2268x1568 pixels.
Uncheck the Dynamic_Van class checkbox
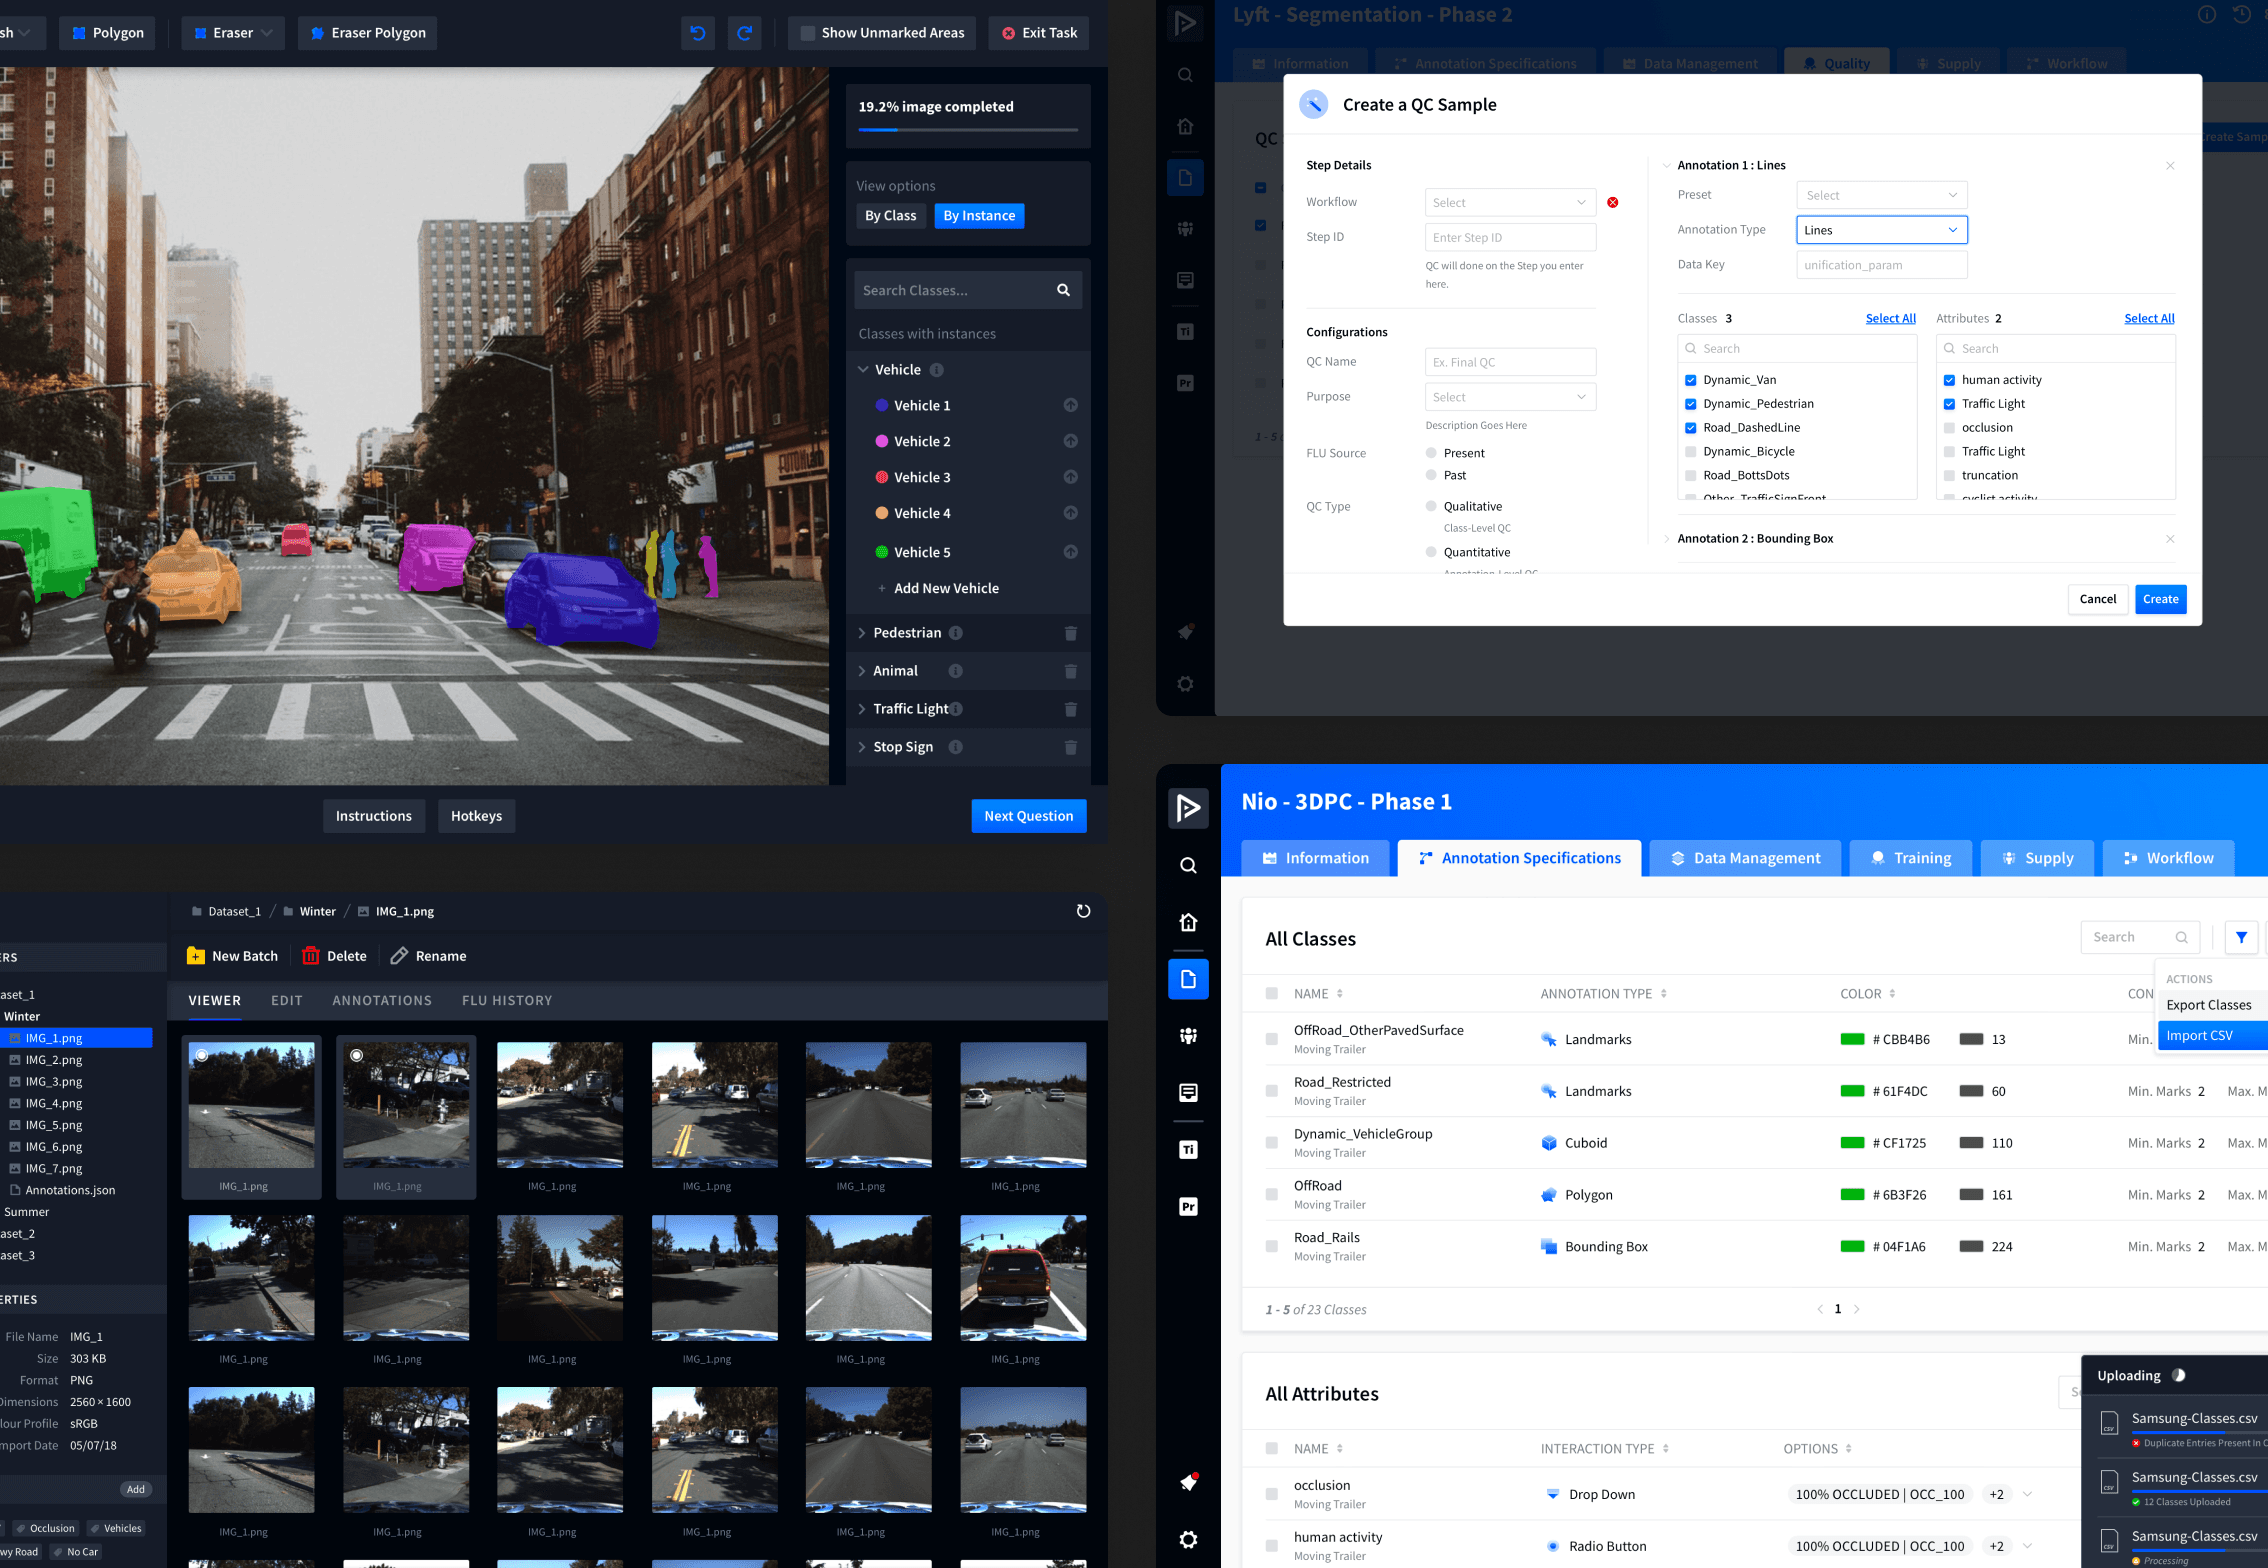point(1690,380)
